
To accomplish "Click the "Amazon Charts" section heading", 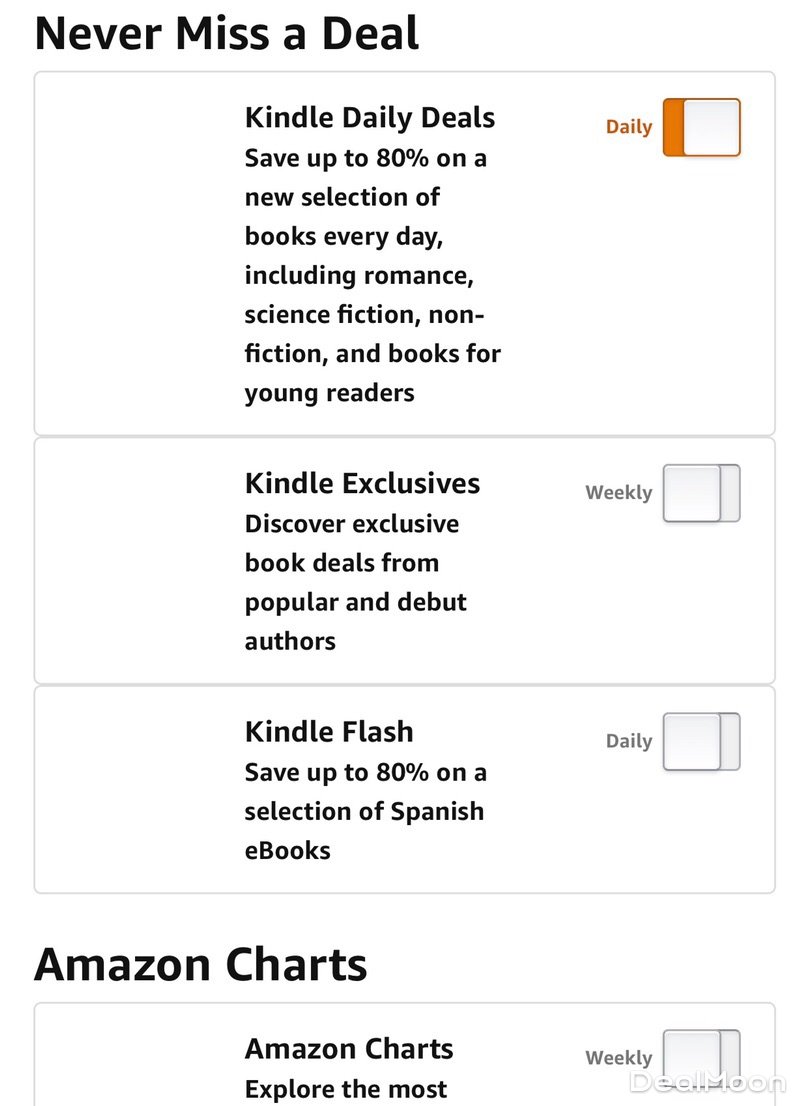I will coord(201,964).
